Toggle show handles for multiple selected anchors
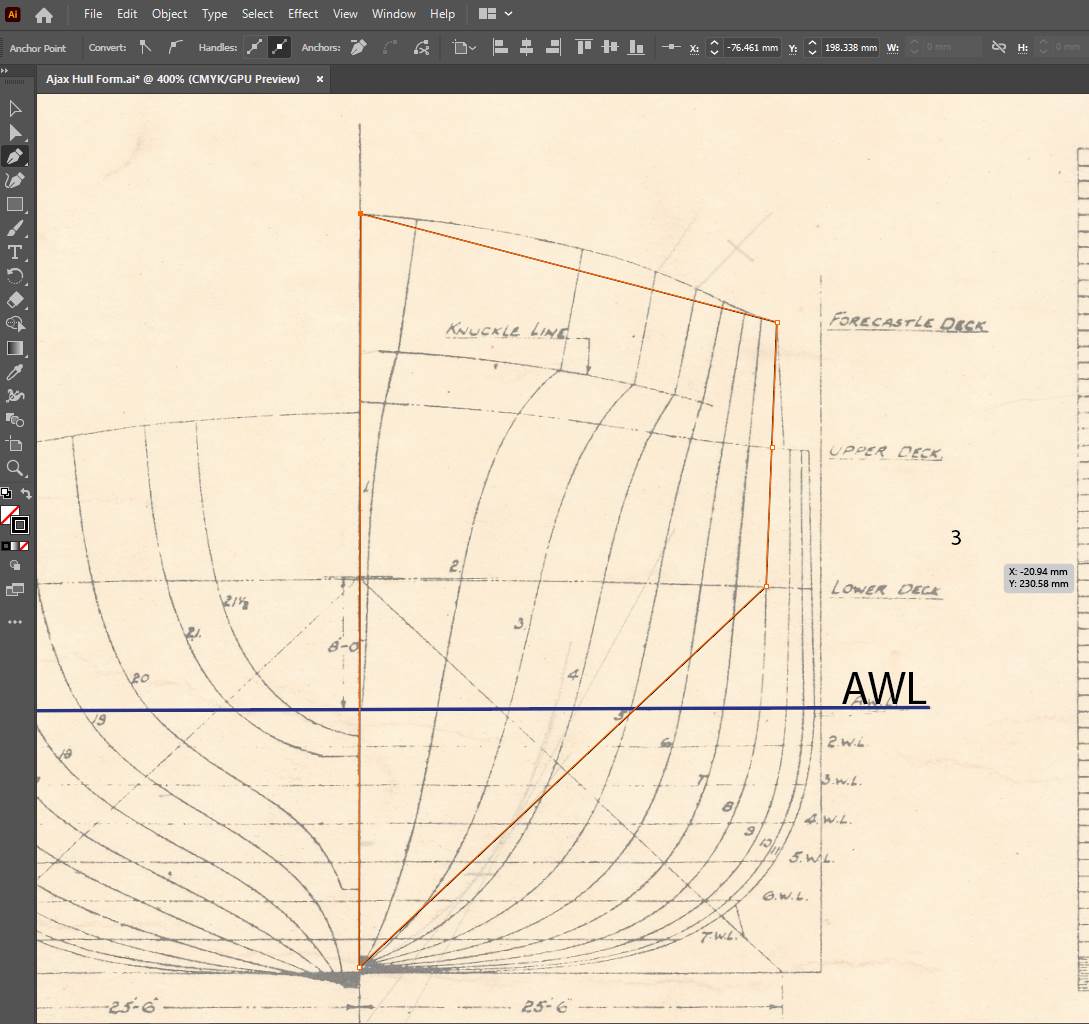The image size is (1089, 1024). point(254,47)
